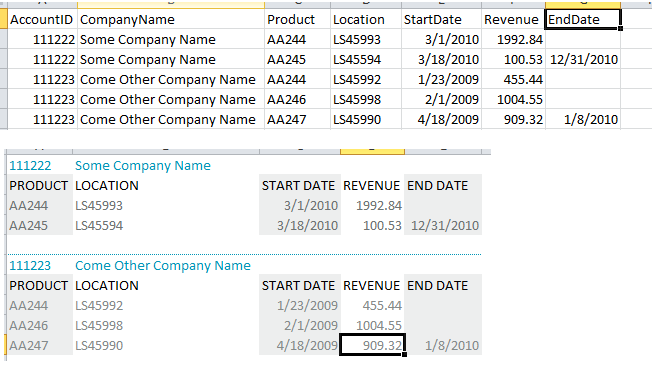Image resolution: width=662 pixels, height=371 pixels.
Task: Click gray AA245 in the report
Action: (29, 225)
